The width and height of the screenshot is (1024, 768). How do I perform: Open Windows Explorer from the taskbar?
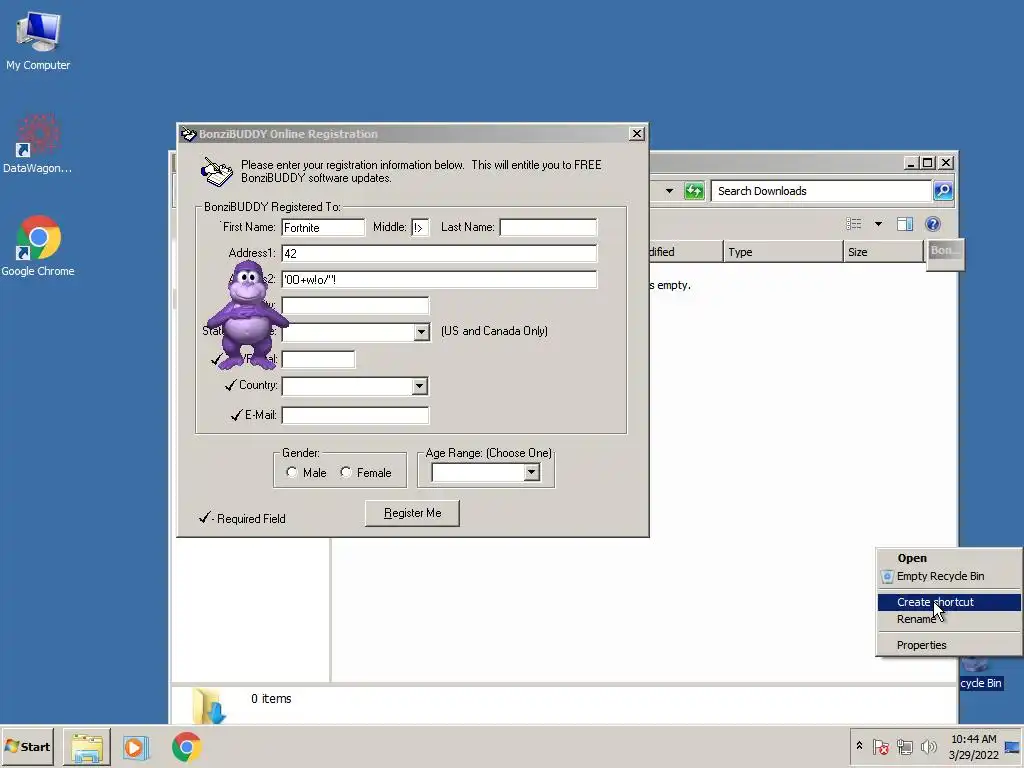pos(87,747)
